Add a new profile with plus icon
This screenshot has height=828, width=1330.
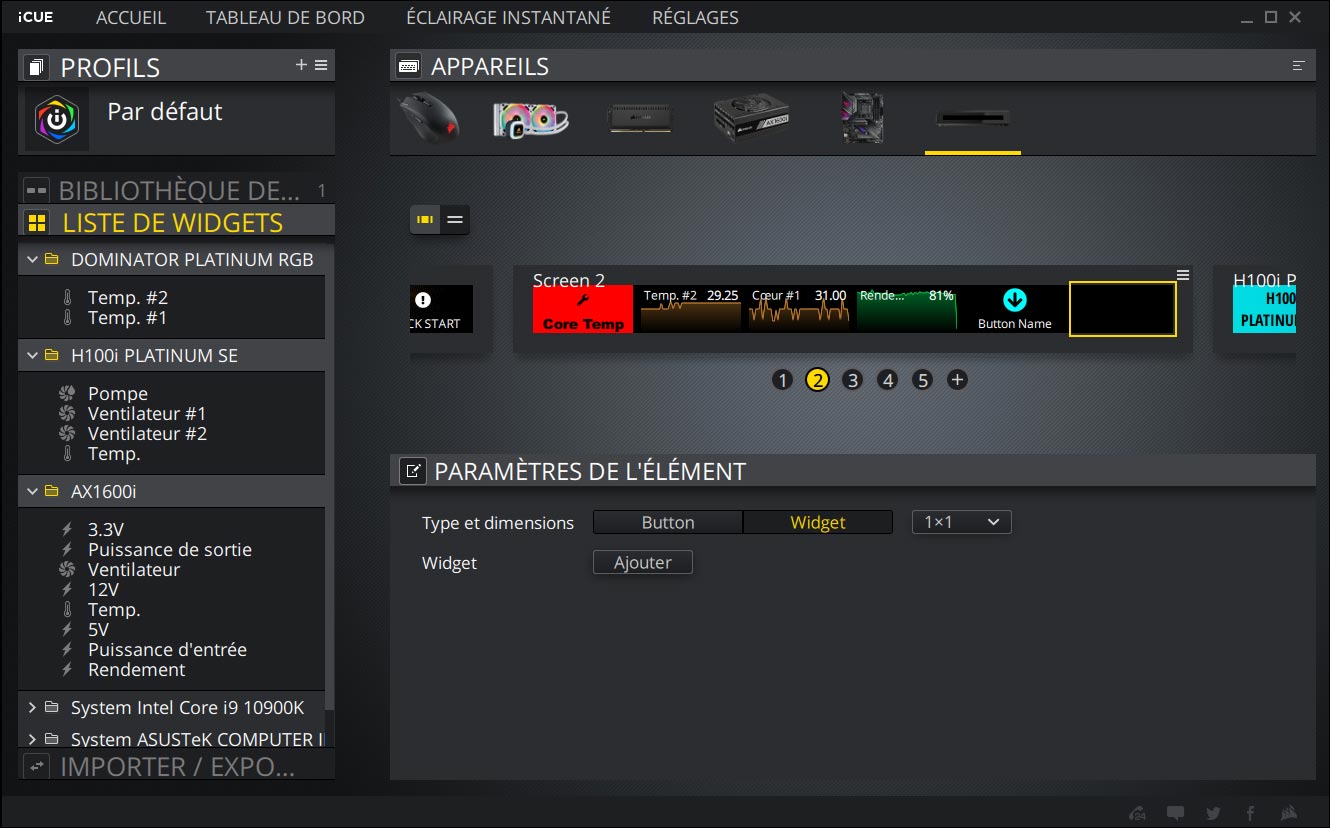tap(301, 65)
